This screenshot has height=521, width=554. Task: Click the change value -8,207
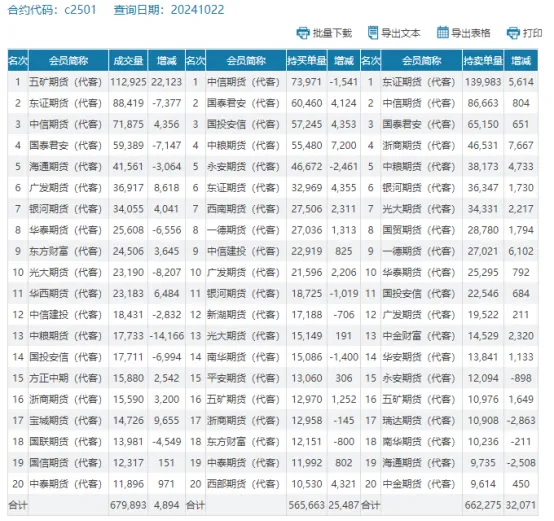coord(166,272)
